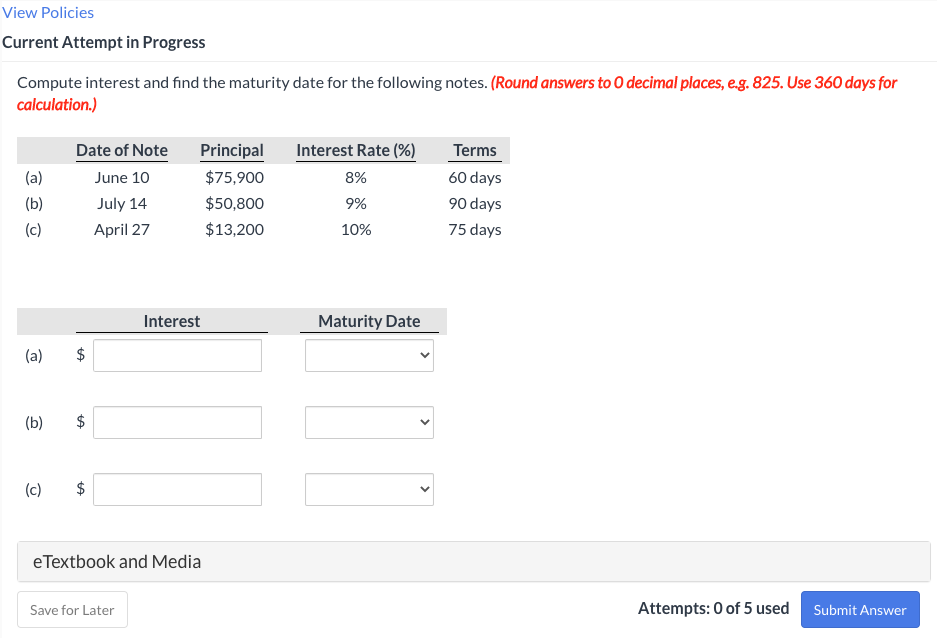Click the Attempts: 0 of 5 used text
The image size is (937, 638).
pyautogui.click(x=713, y=608)
